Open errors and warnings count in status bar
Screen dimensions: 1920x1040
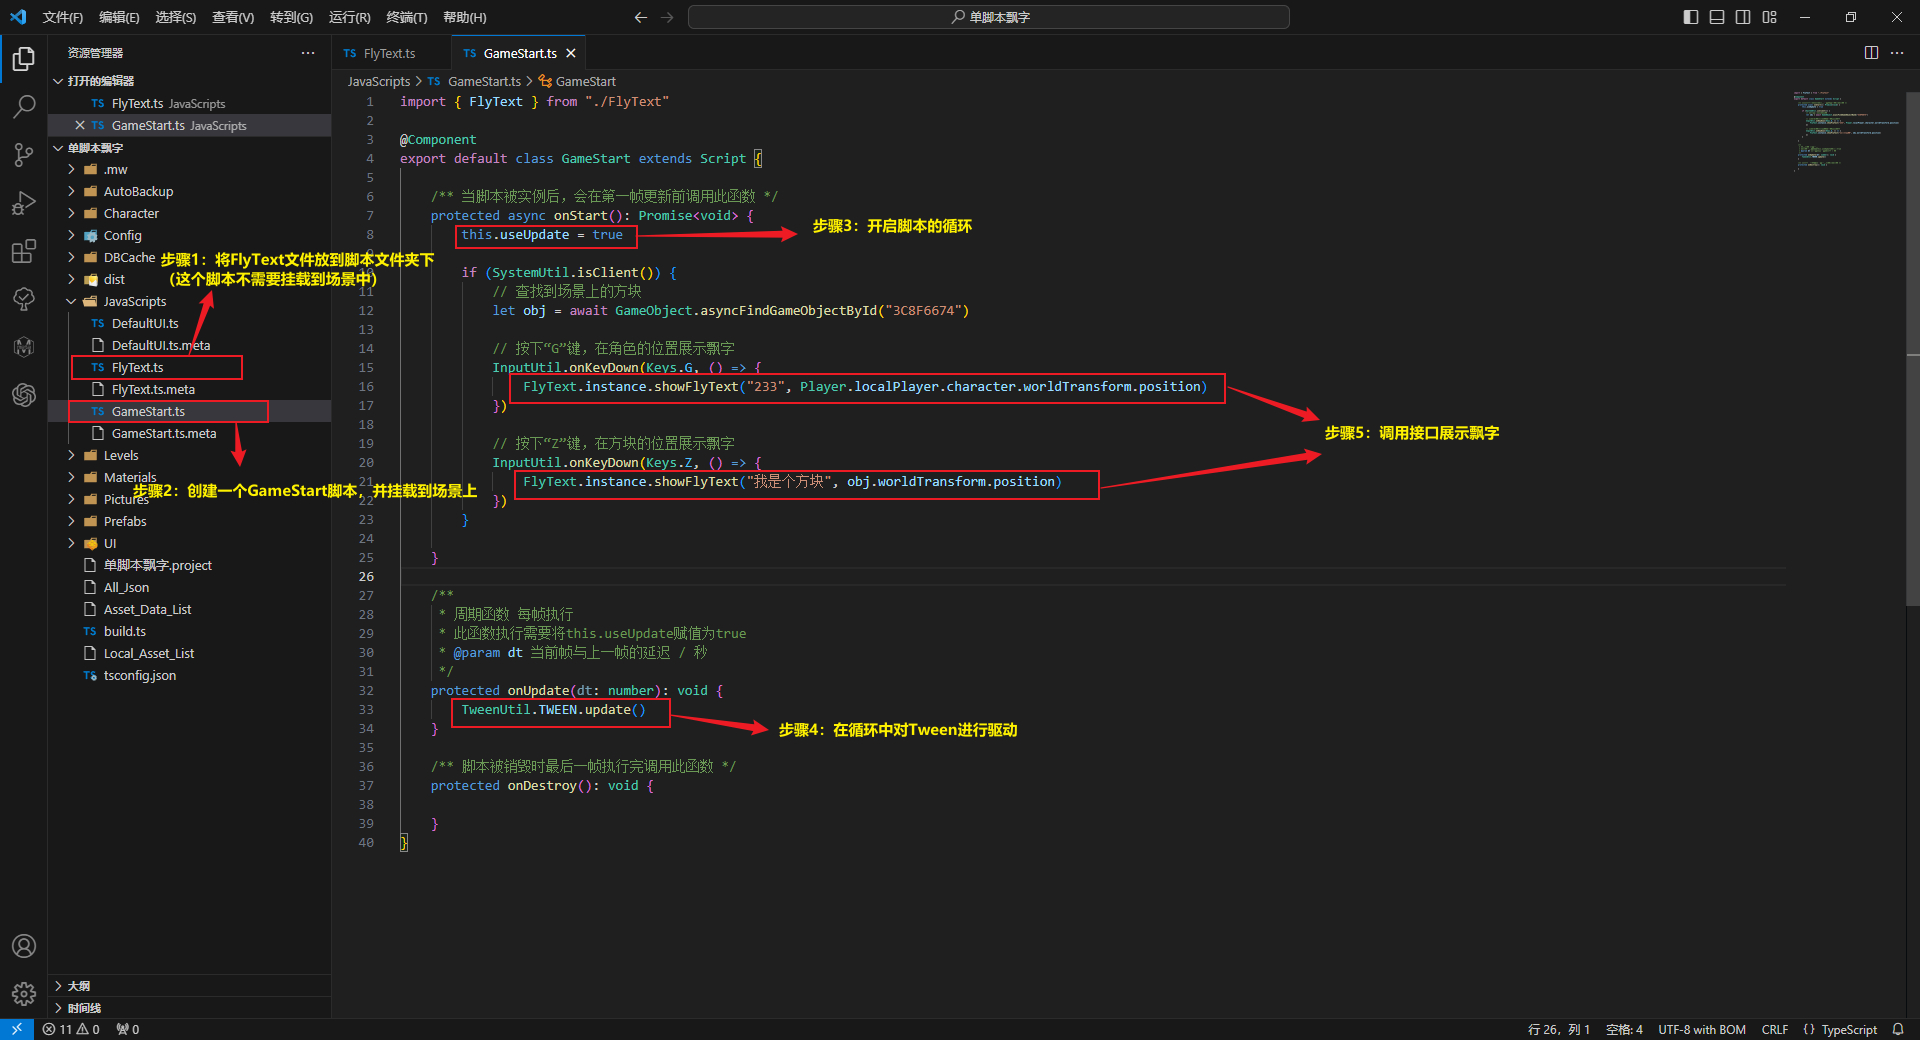(71, 1029)
